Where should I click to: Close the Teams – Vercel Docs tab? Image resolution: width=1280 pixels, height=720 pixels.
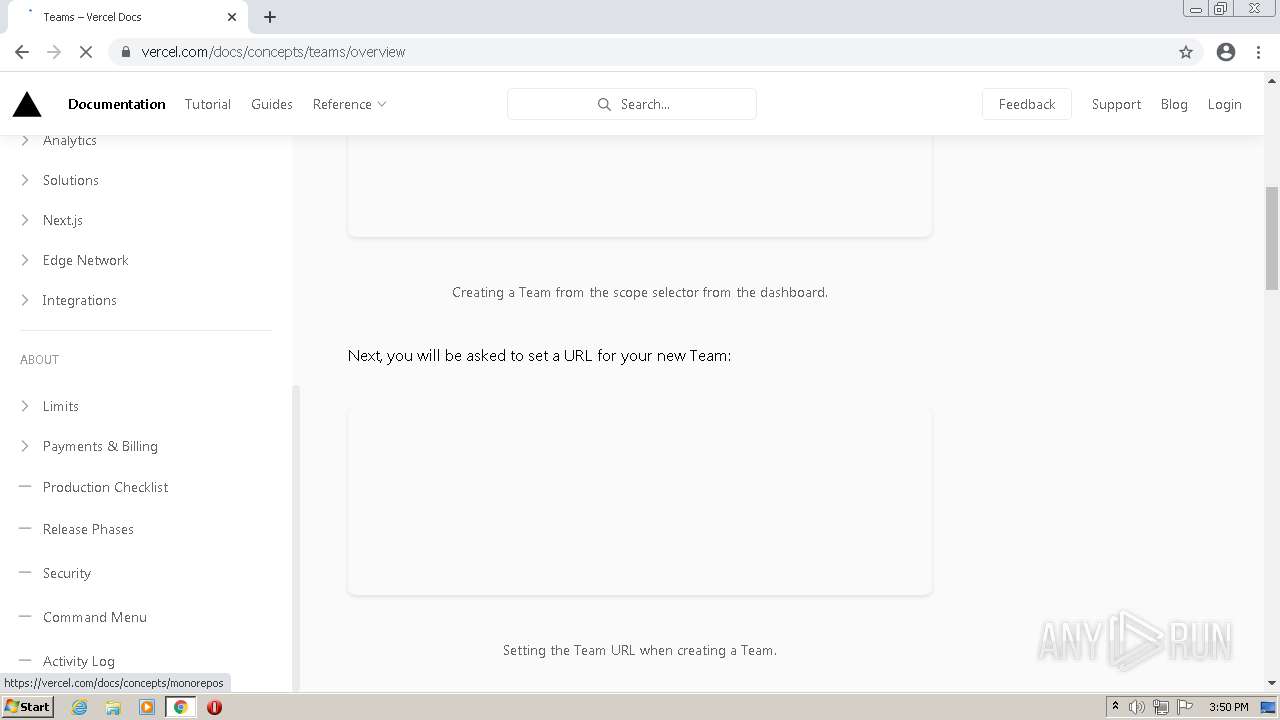pos(232,17)
